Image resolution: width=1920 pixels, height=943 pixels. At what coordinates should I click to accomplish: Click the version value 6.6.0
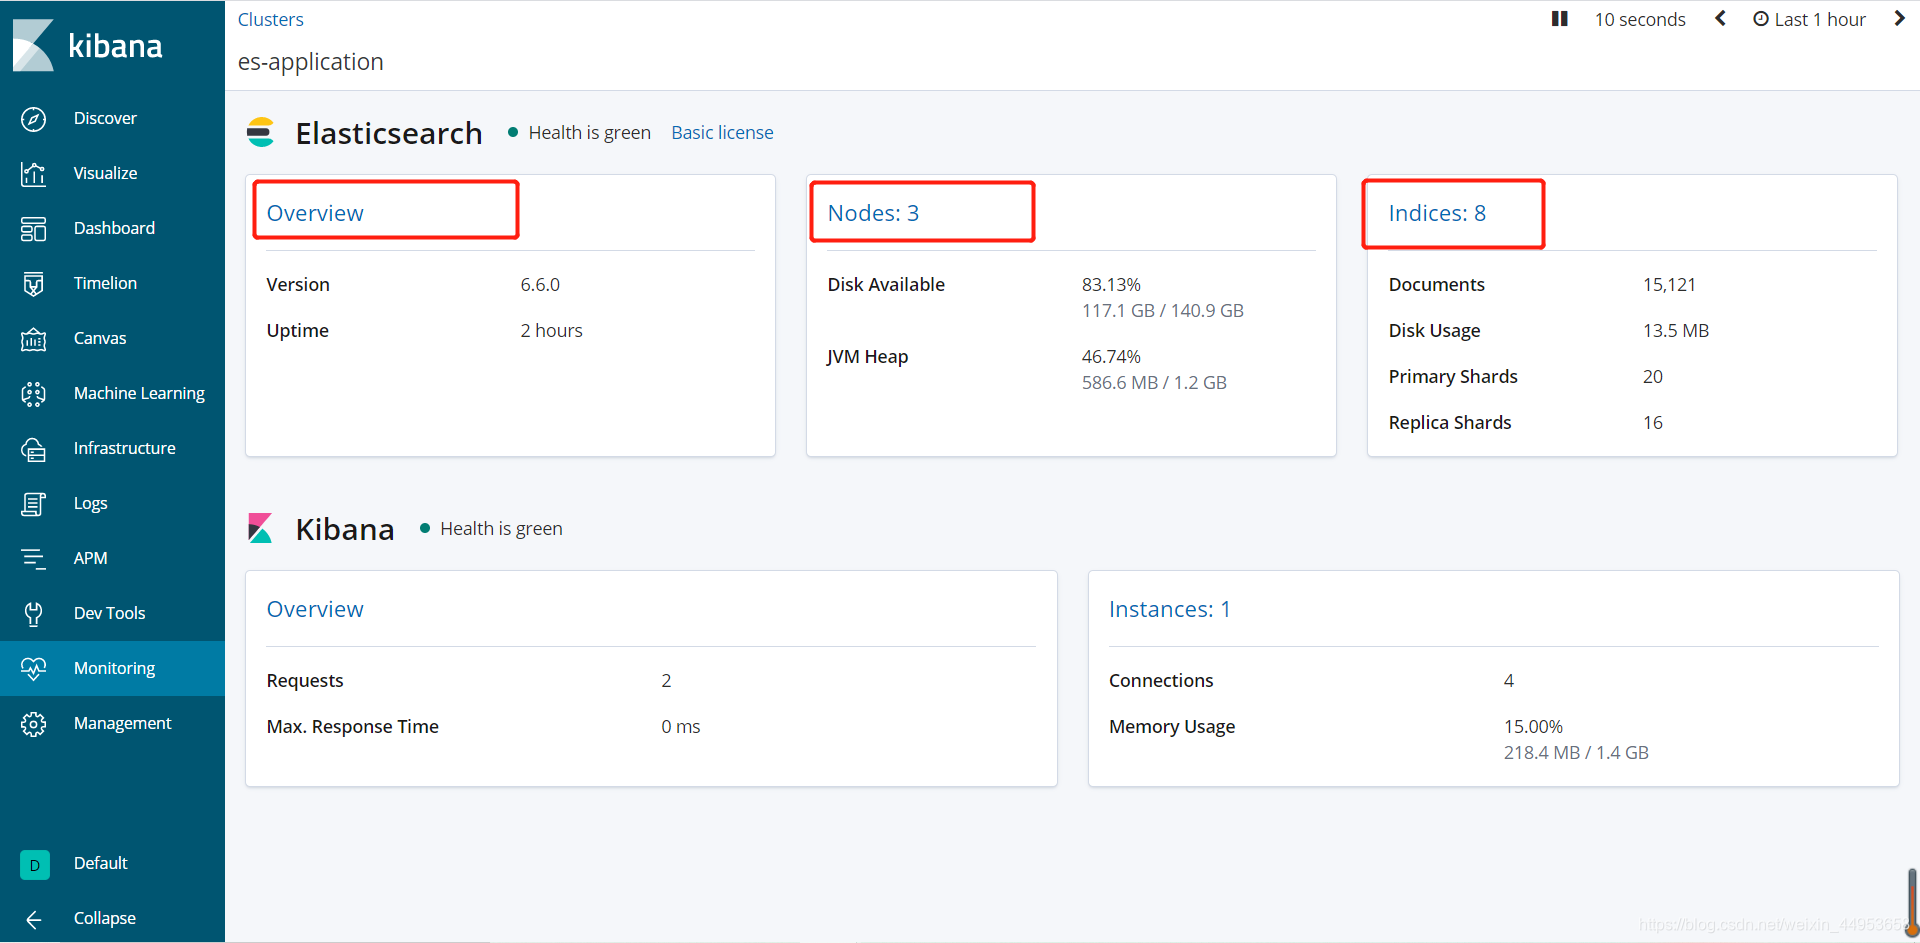coord(540,284)
